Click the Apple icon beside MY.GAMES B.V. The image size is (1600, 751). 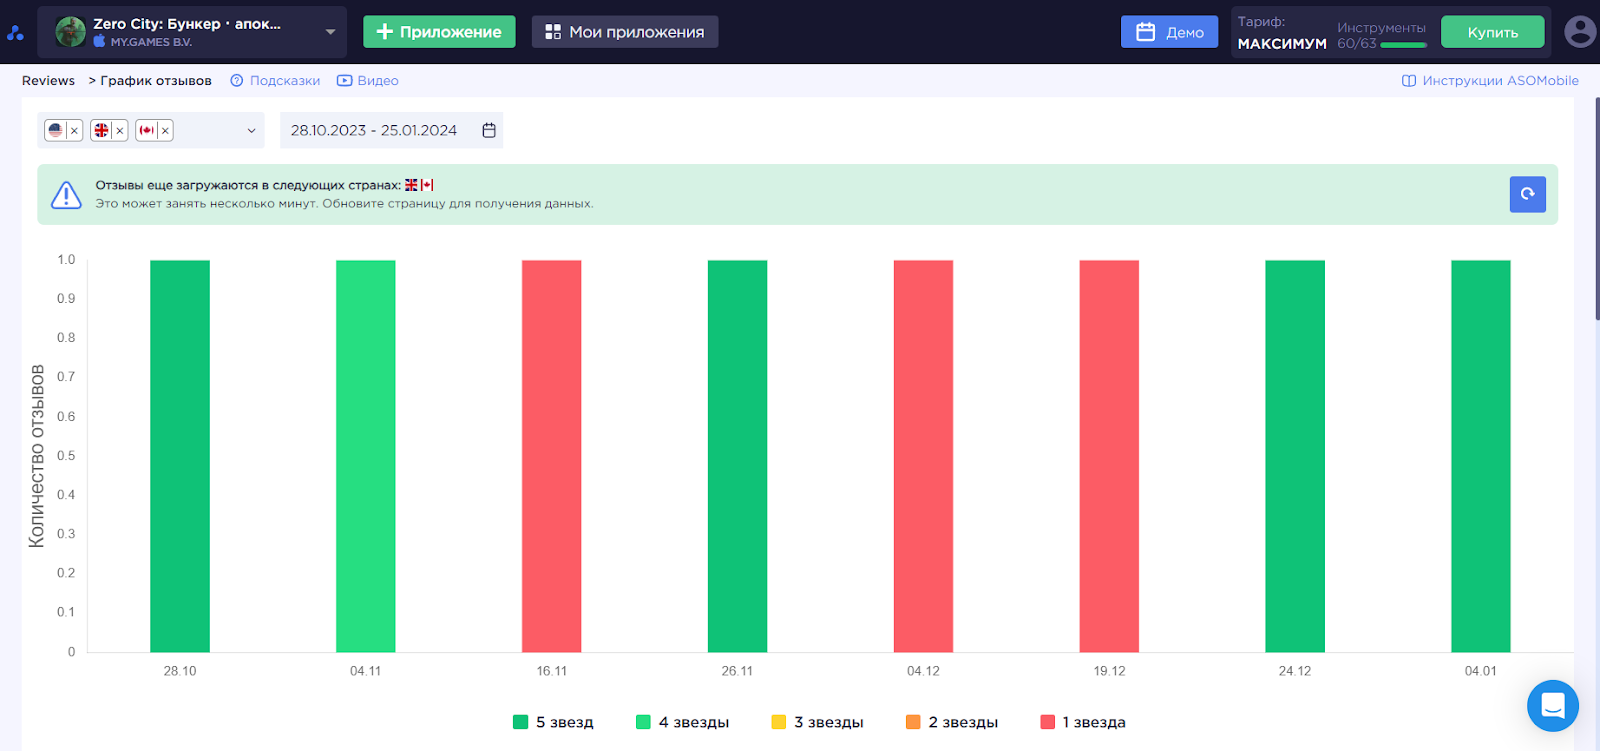[x=99, y=42]
